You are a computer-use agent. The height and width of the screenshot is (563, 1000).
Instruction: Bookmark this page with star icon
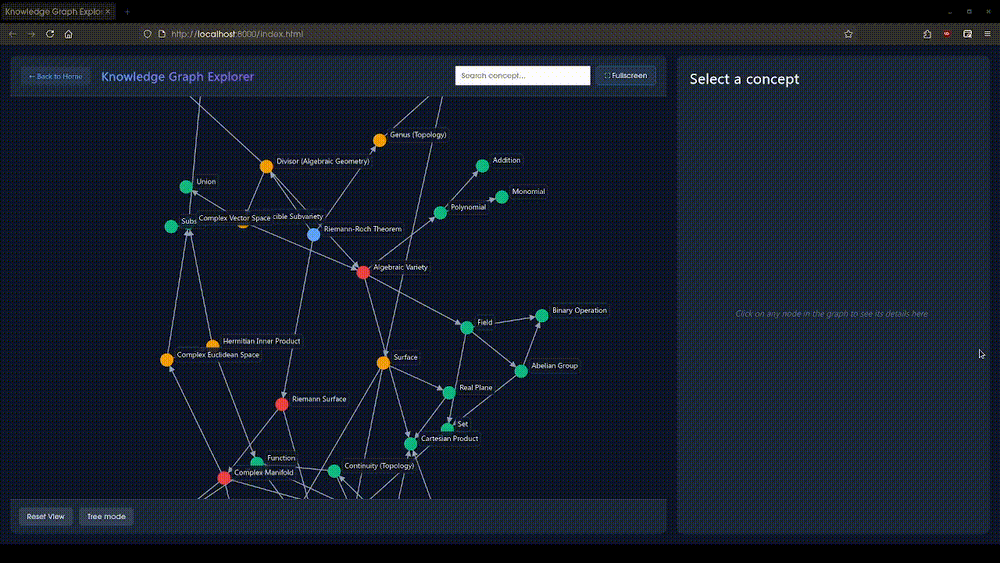coord(848,34)
